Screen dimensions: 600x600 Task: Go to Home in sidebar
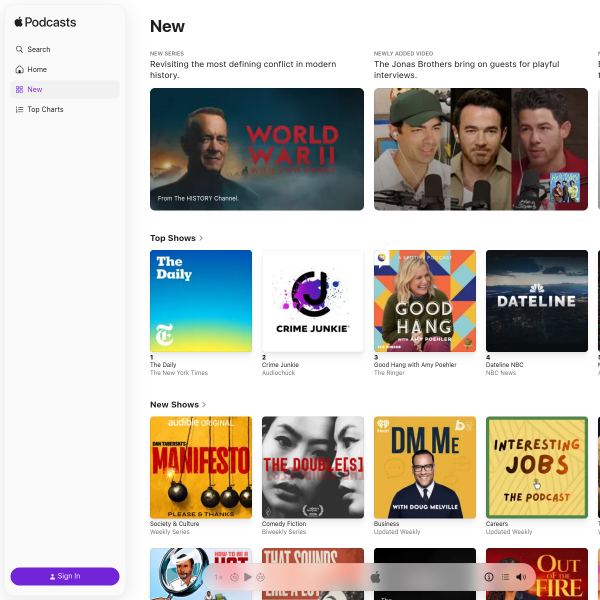65,69
